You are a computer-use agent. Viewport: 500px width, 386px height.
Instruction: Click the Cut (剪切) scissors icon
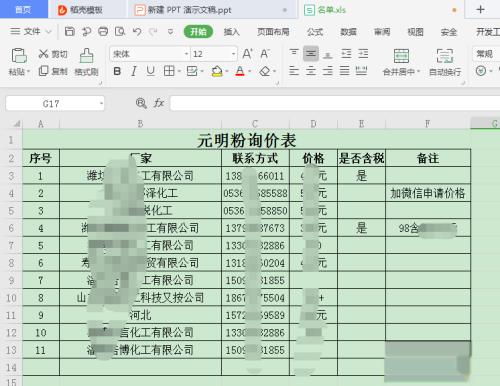click(44, 54)
